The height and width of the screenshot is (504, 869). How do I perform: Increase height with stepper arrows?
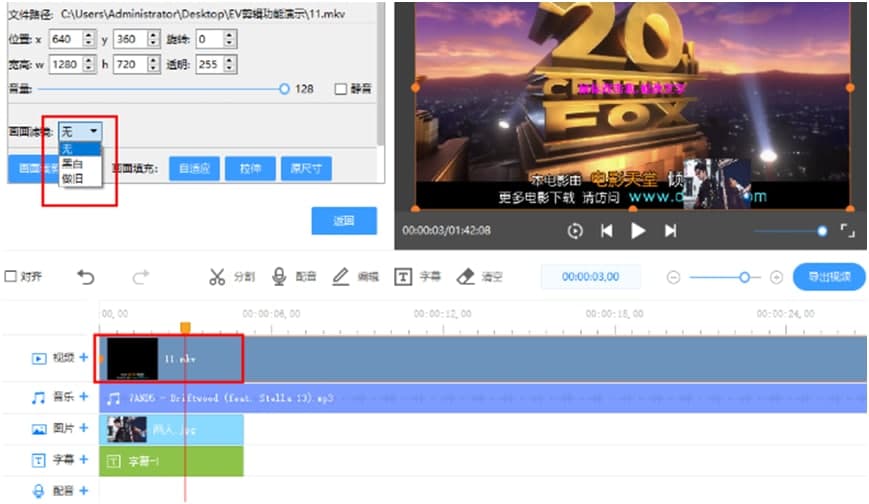tap(154, 60)
